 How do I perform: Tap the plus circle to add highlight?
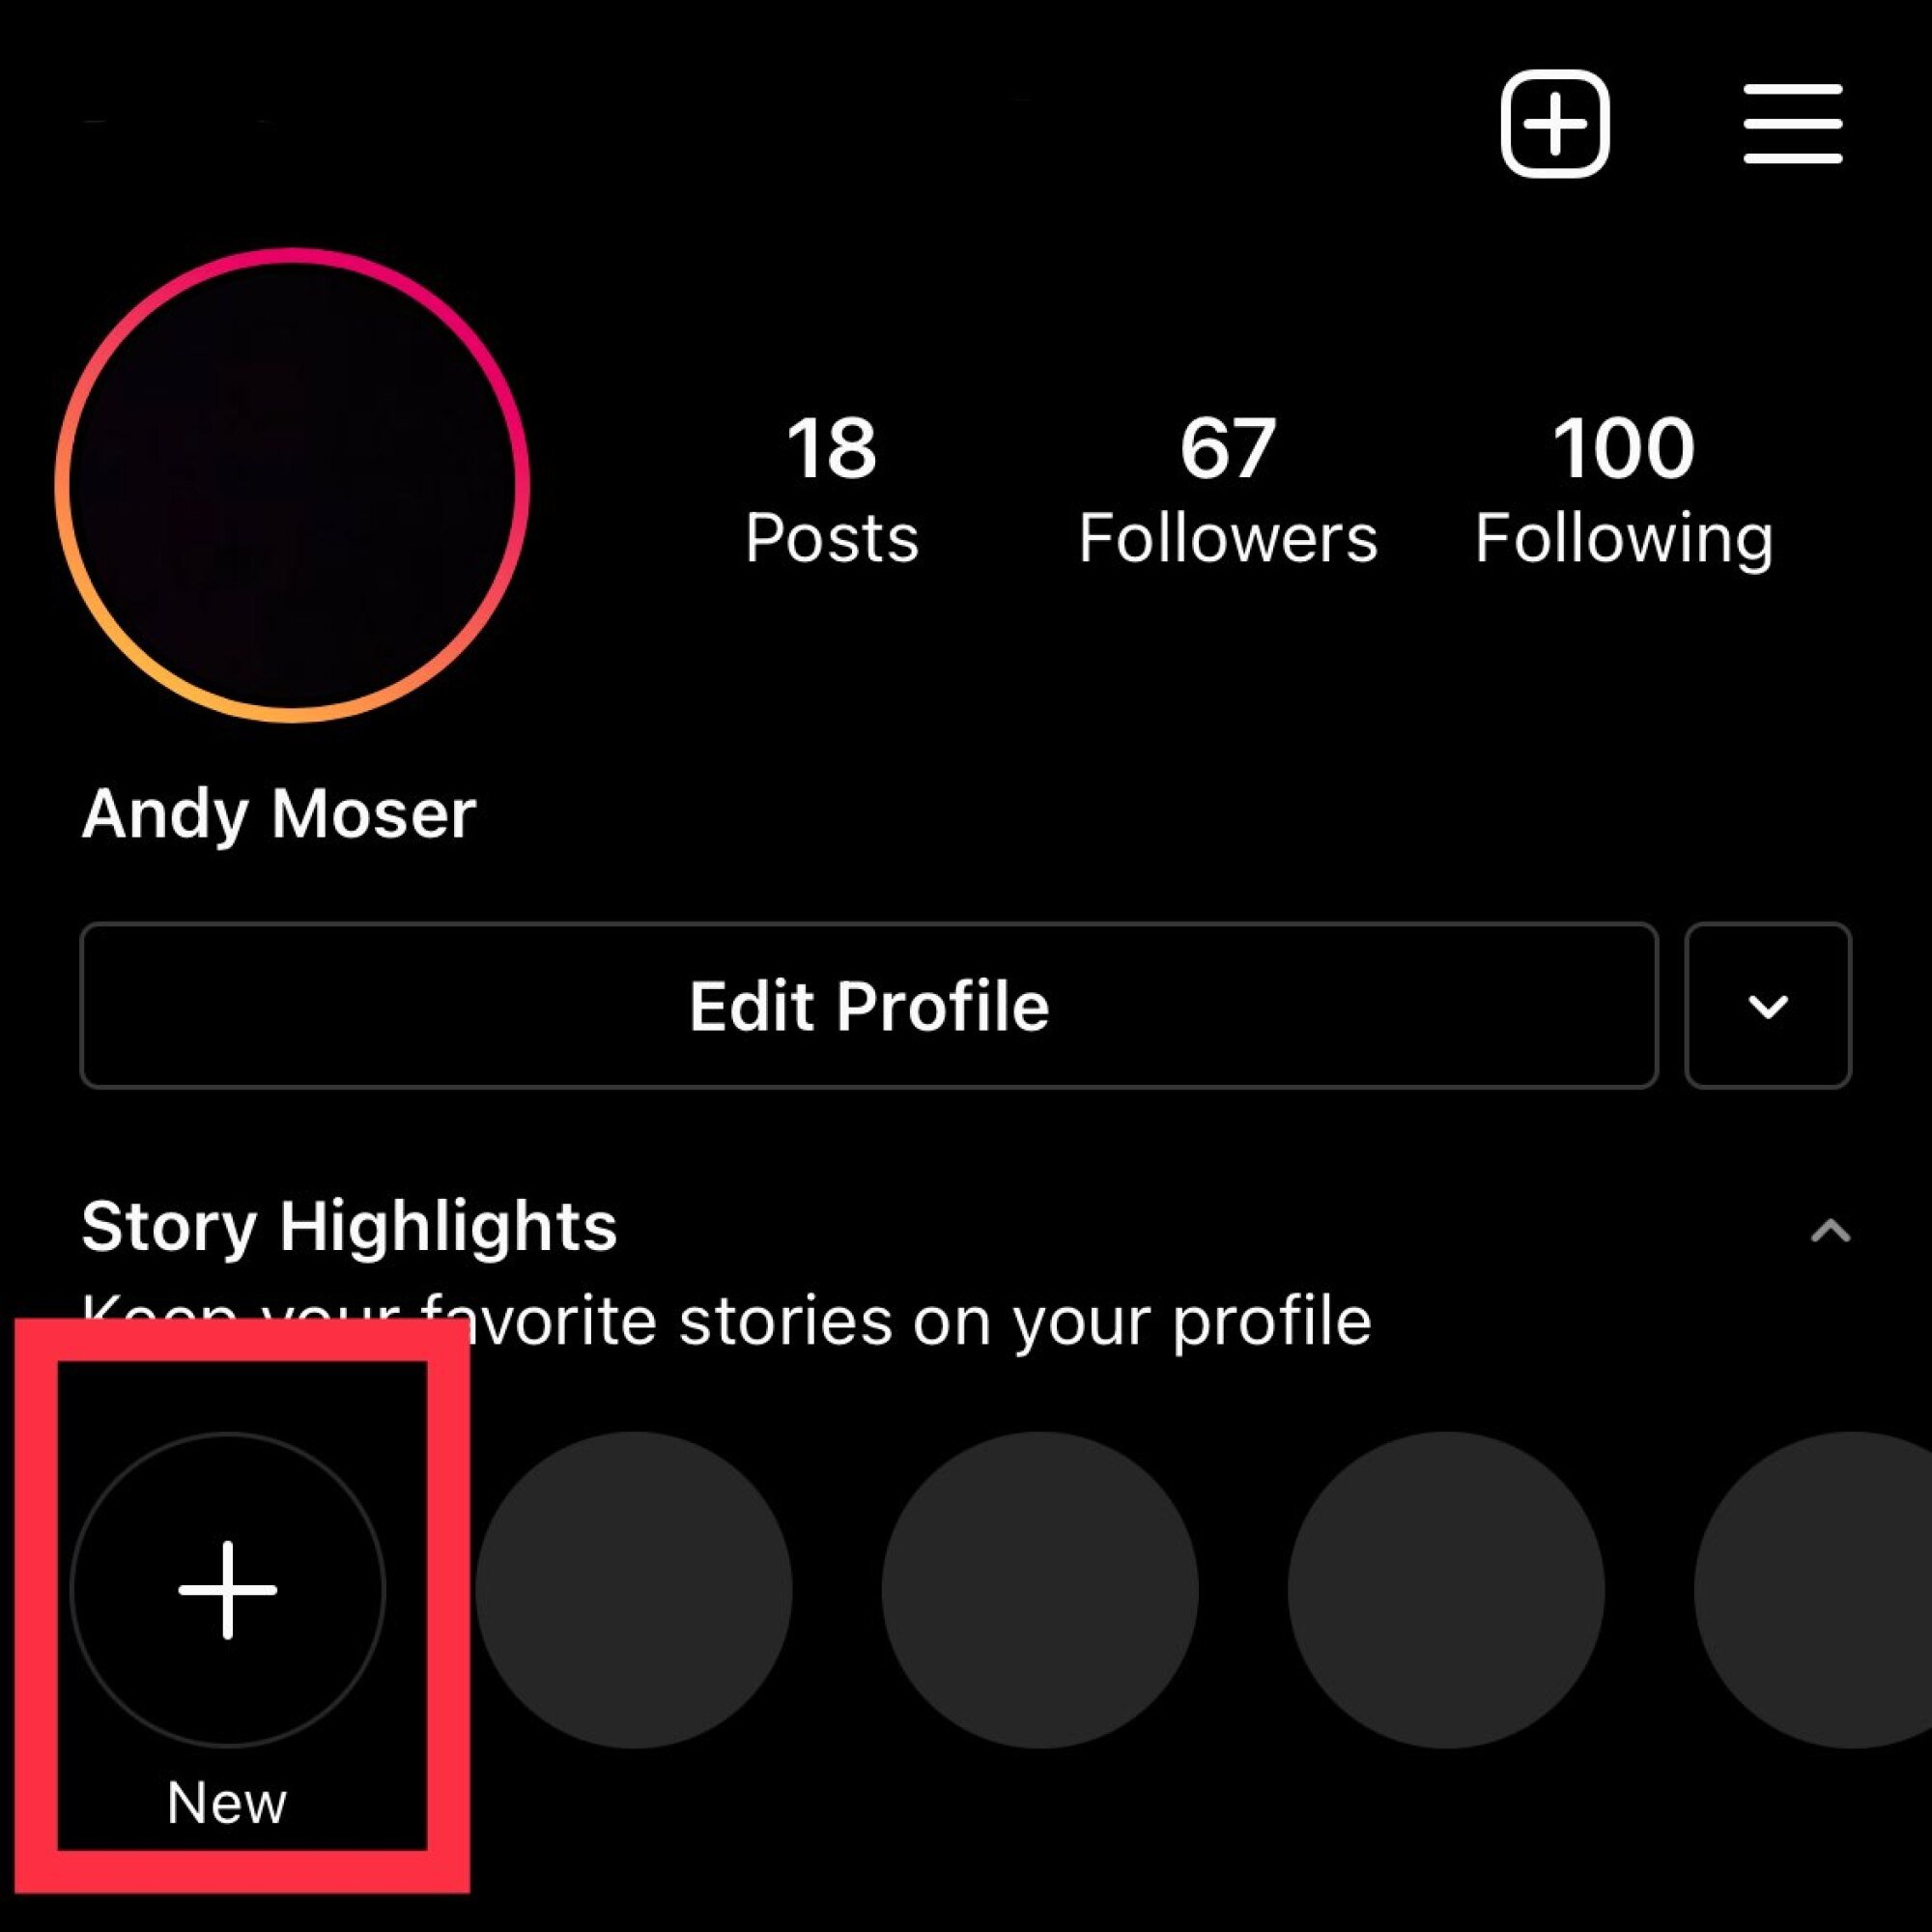[x=228, y=1590]
